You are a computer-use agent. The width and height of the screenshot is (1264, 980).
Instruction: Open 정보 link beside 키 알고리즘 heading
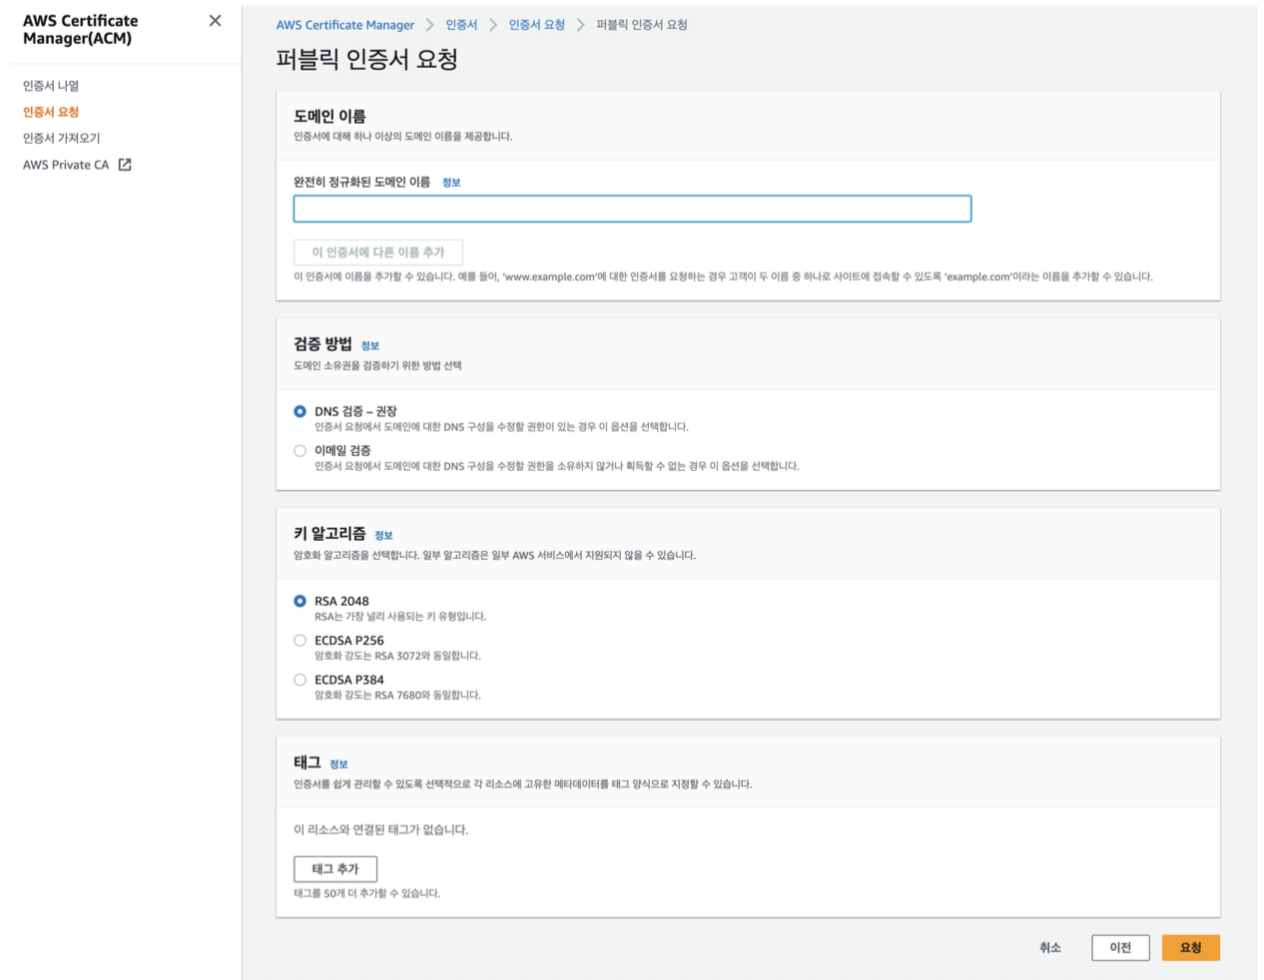point(384,535)
